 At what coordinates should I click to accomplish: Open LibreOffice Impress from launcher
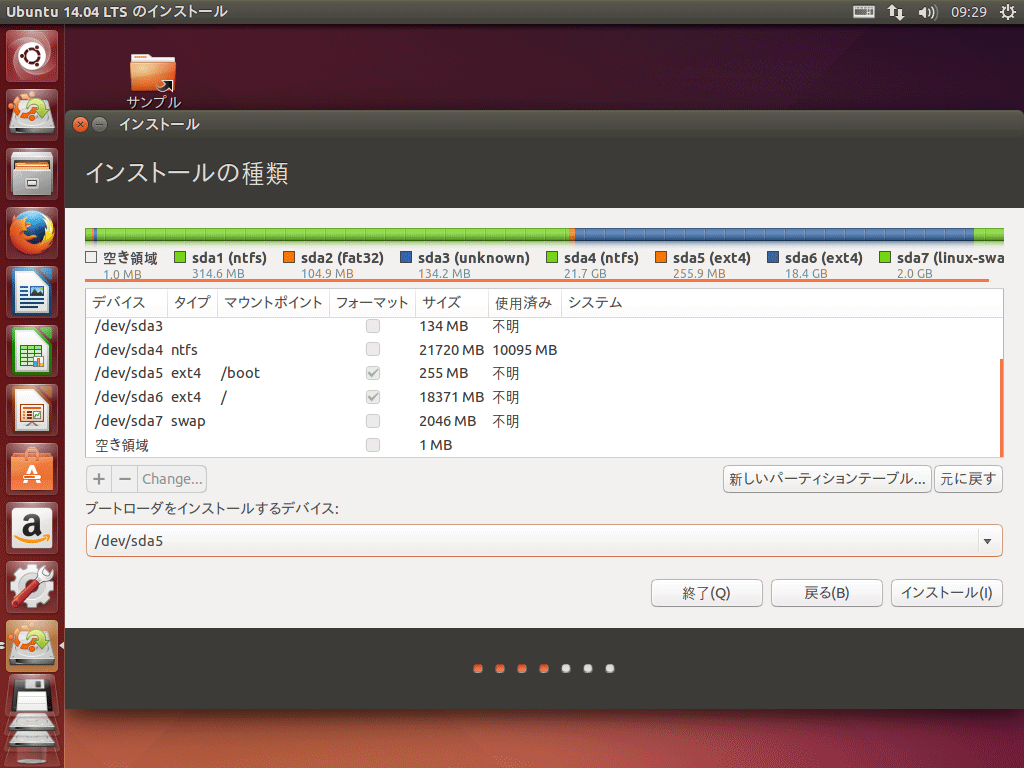(x=32, y=410)
